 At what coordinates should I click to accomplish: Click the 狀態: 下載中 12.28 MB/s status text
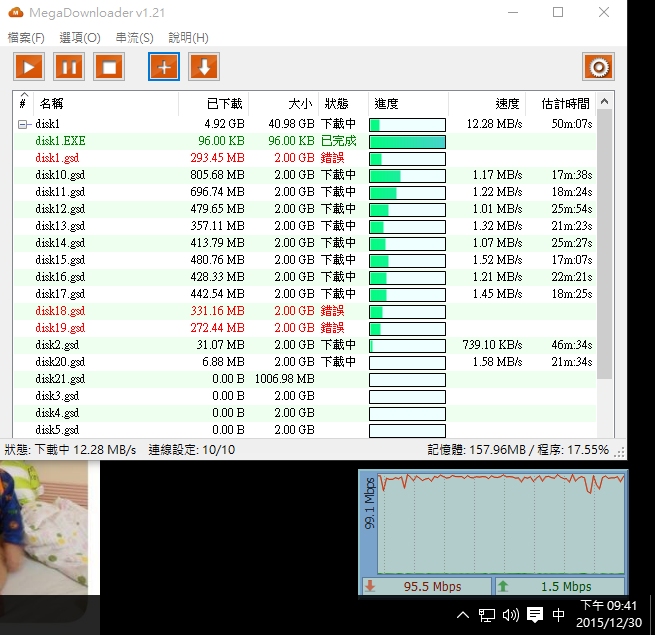click(x=70, y=450)
